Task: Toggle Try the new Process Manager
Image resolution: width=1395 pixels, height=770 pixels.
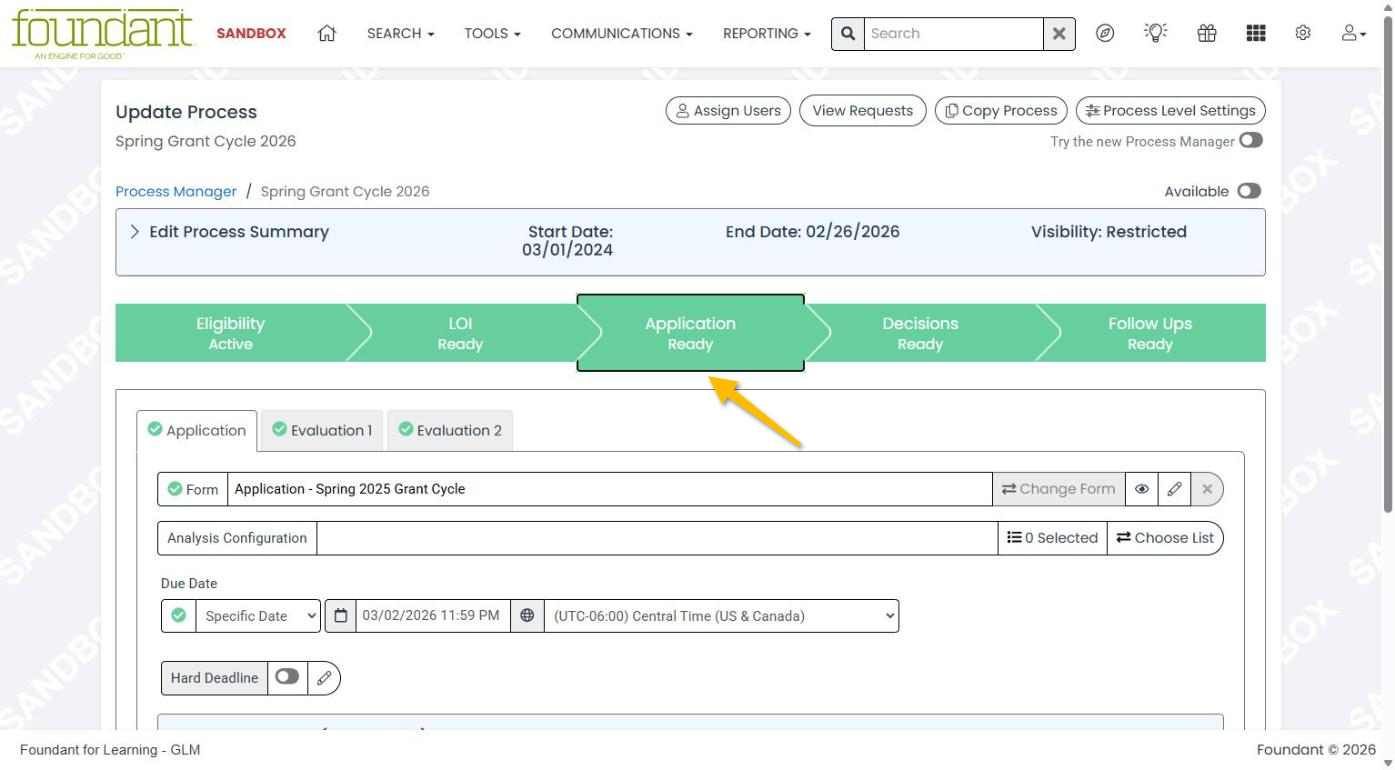Action: tap(1250, 141)
